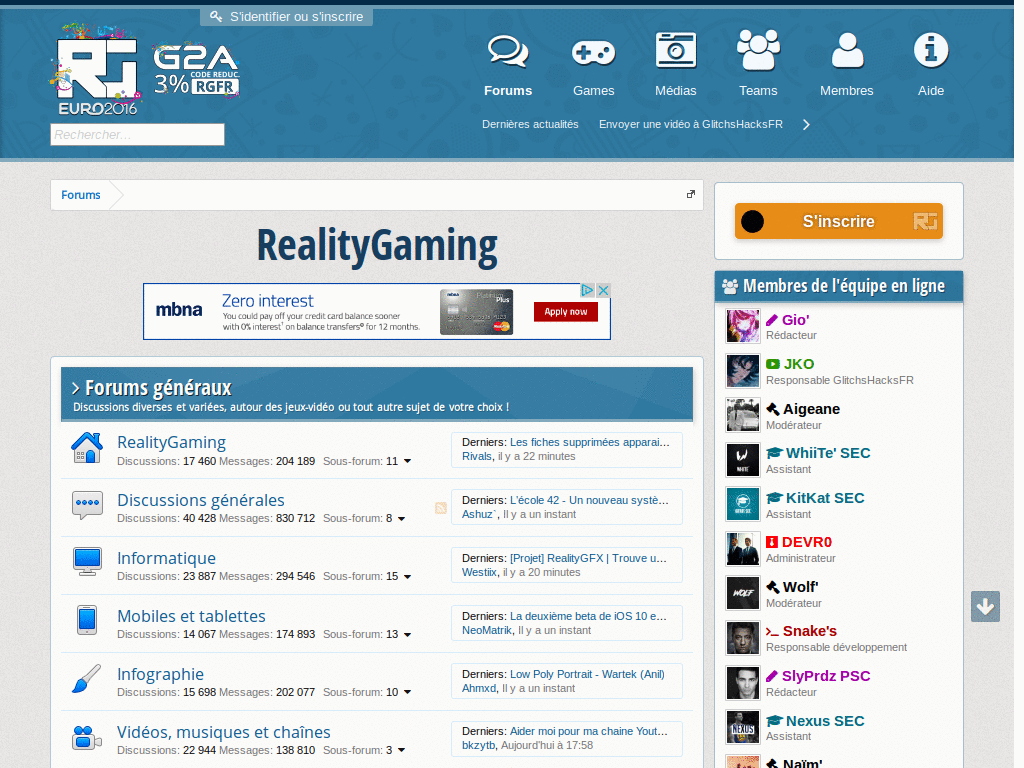Click the monitor icon for Informatique

pyautogui.click(x=87, y=562)
